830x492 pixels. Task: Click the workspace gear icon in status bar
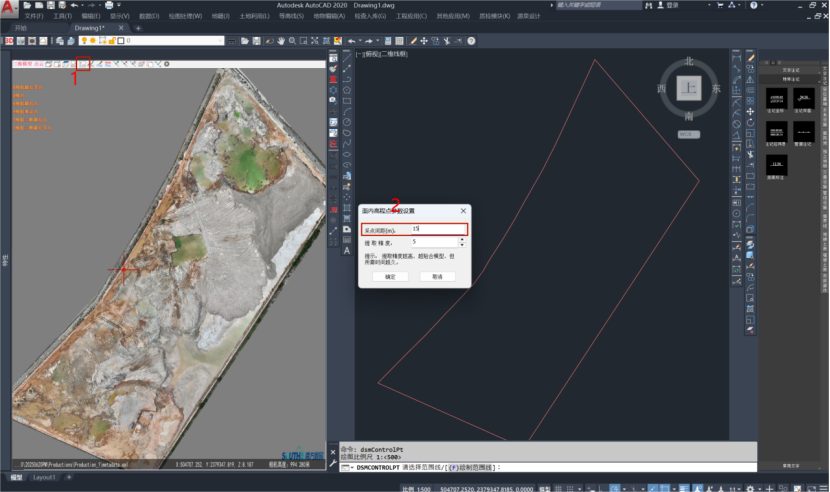coord(750,488)
